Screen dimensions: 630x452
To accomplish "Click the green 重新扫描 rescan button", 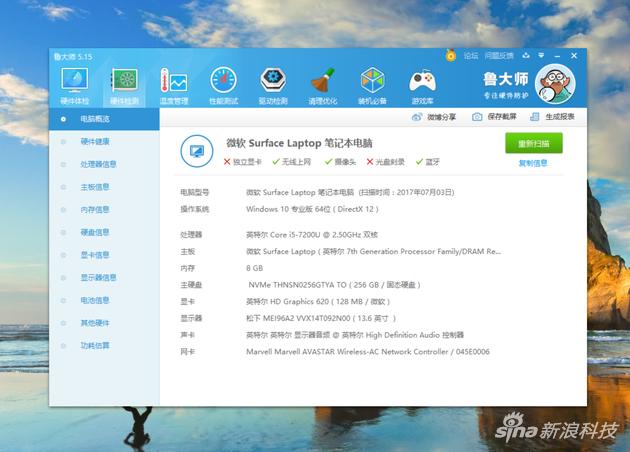I will click(x=534, y=143).
